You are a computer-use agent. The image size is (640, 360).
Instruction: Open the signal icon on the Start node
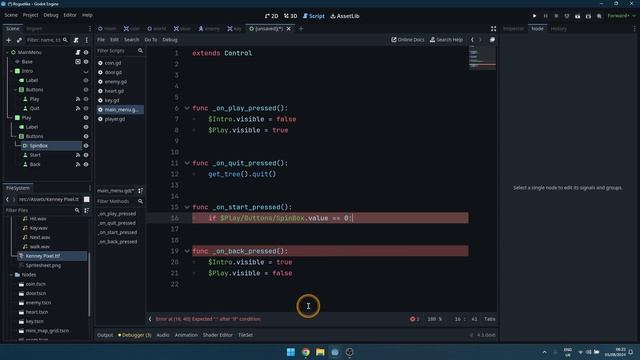pos(78,155)
